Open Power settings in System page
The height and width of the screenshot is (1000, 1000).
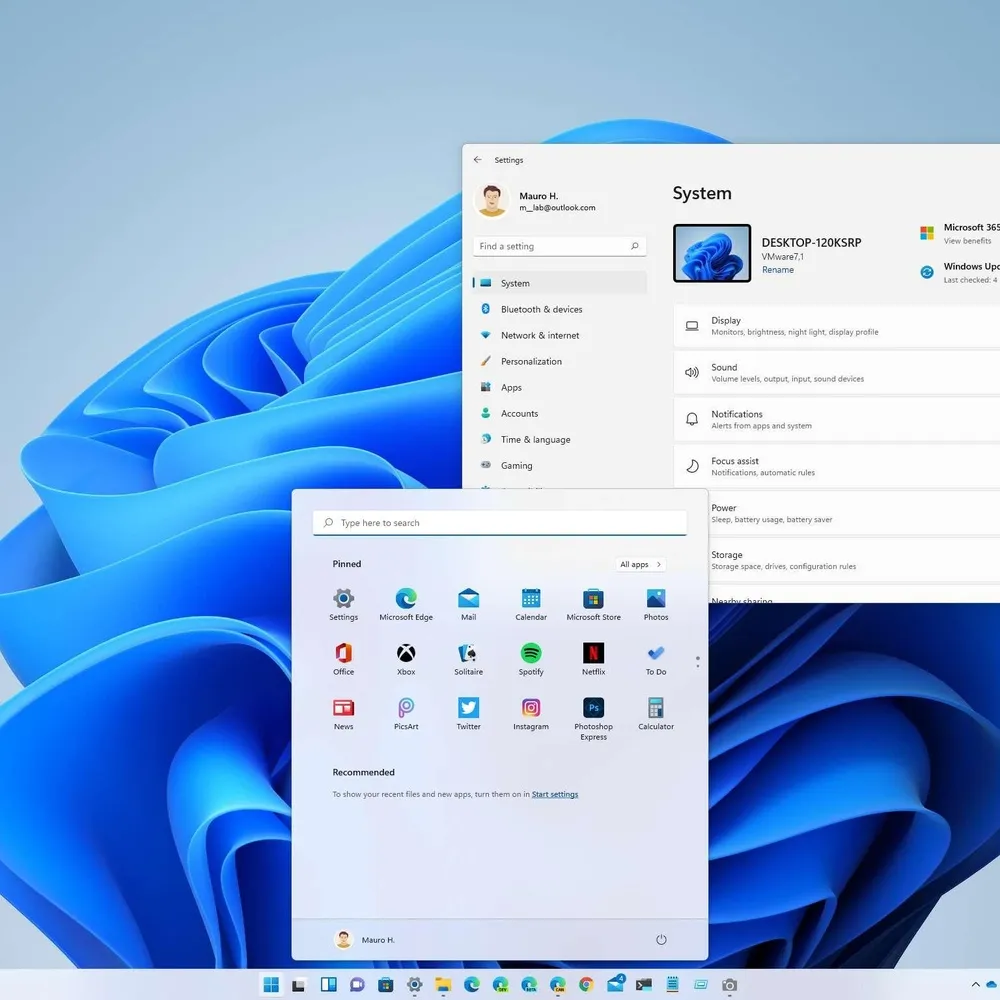click(x=854, y=513)
